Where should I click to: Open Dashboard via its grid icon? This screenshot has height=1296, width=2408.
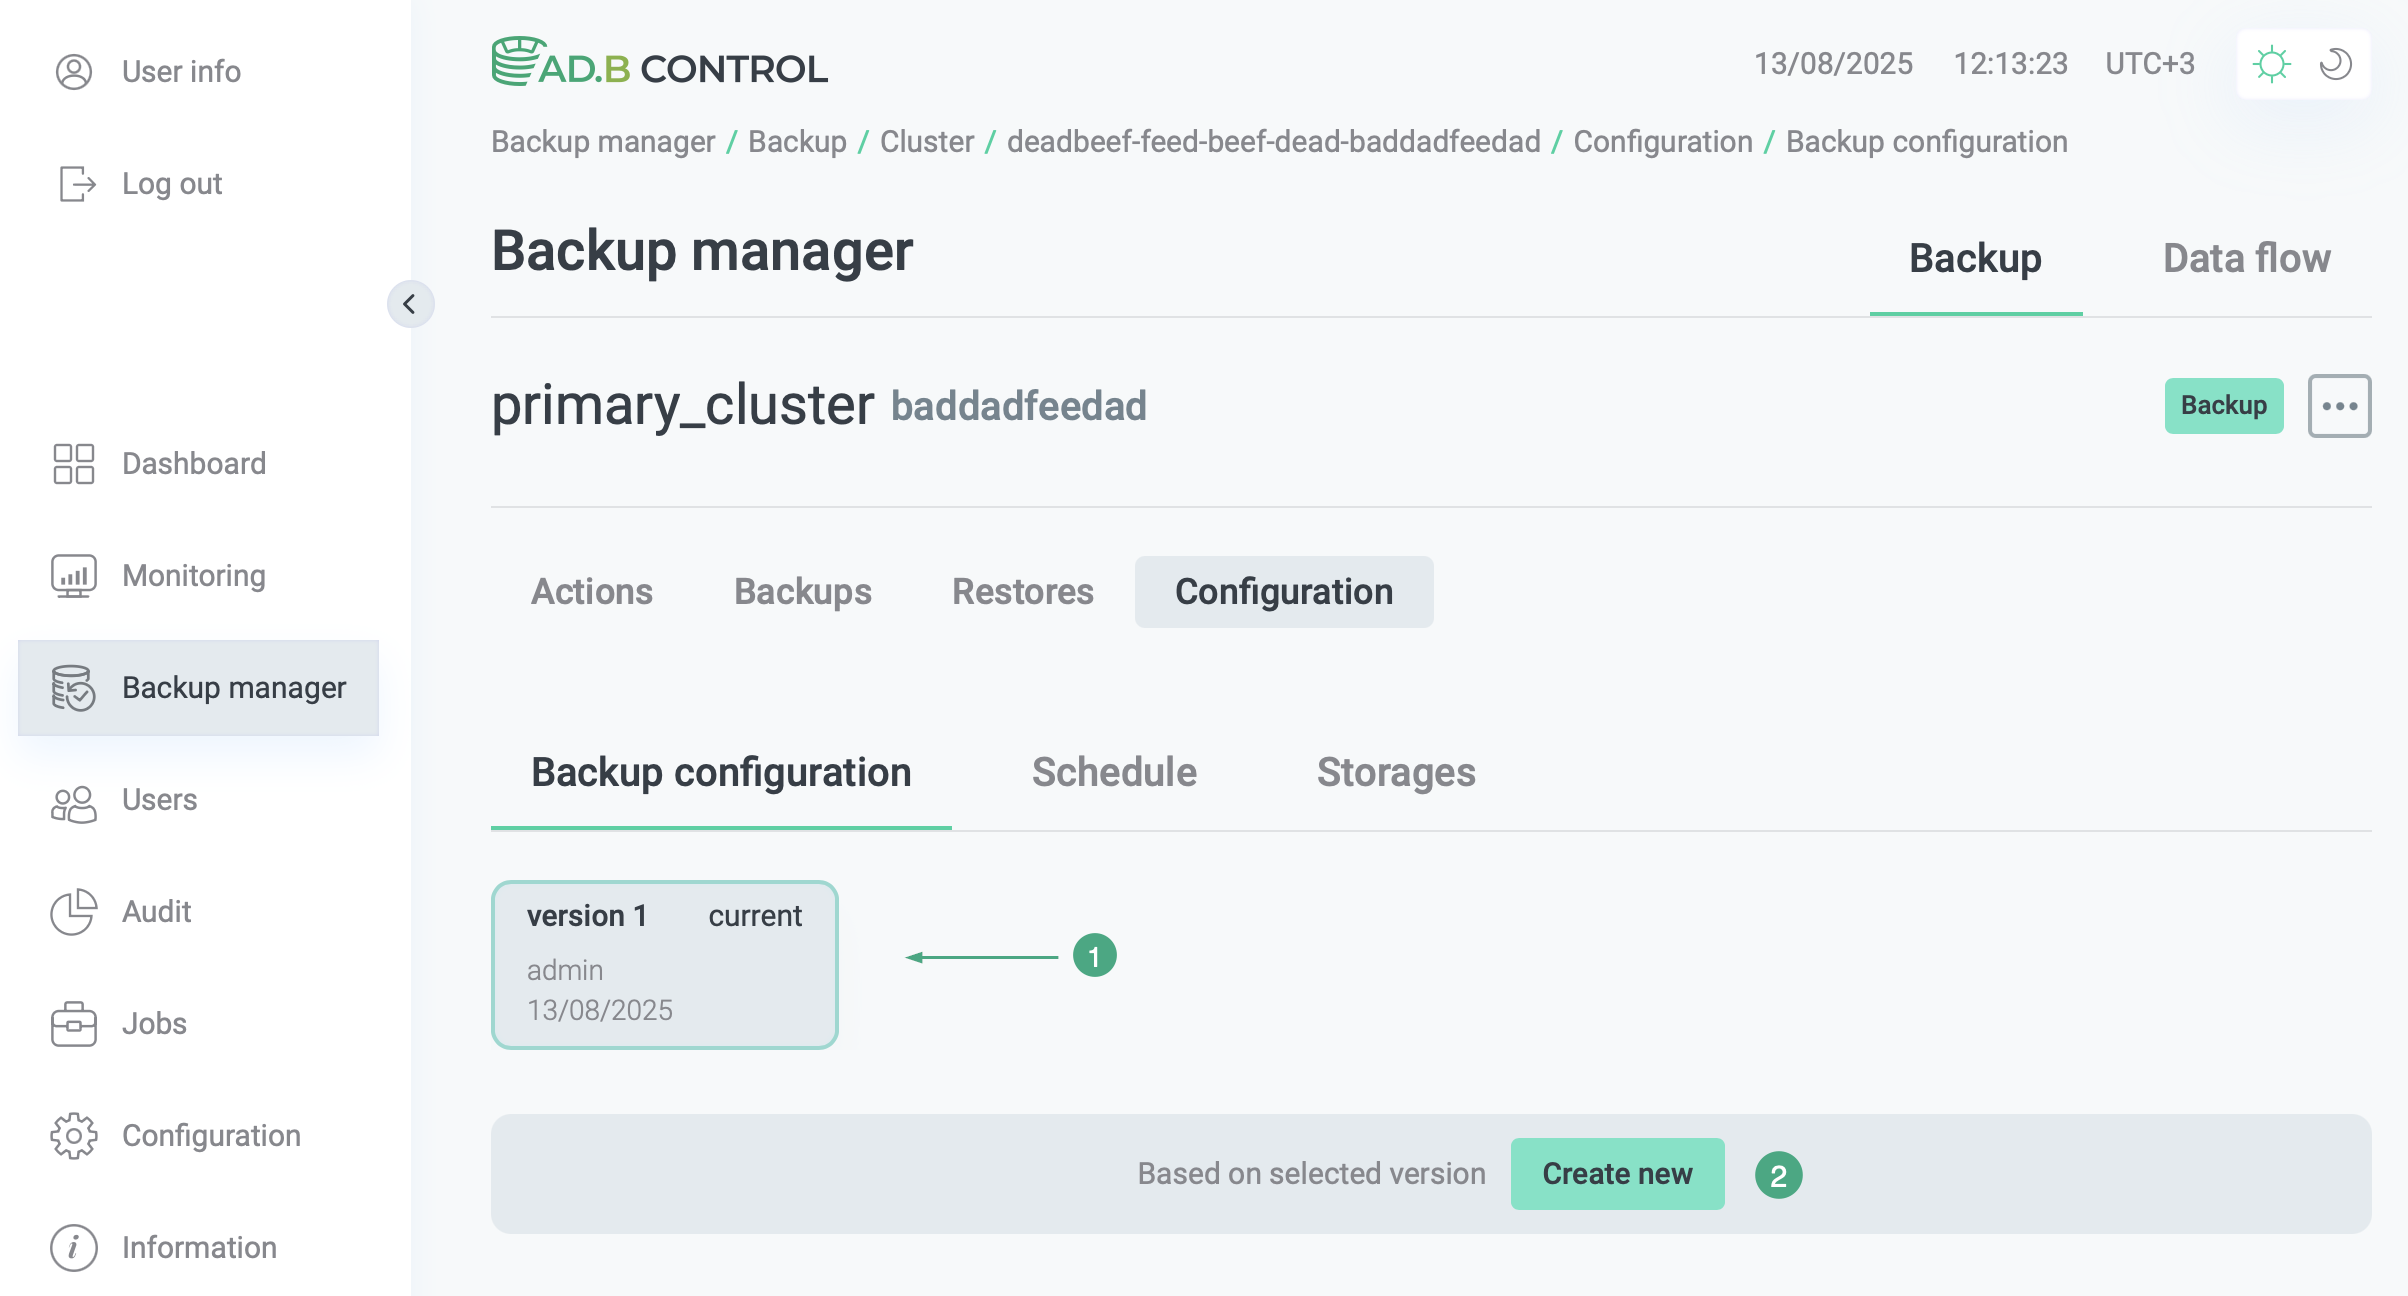coord(73,464)
